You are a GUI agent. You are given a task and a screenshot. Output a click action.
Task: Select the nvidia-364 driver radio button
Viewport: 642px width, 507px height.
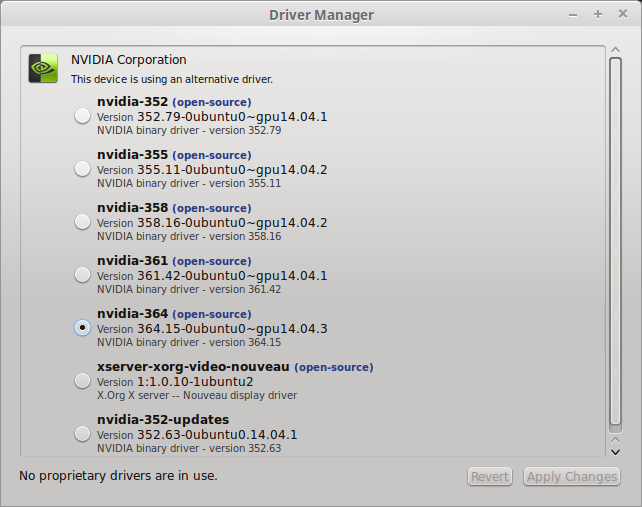click(x=82, y=328)
